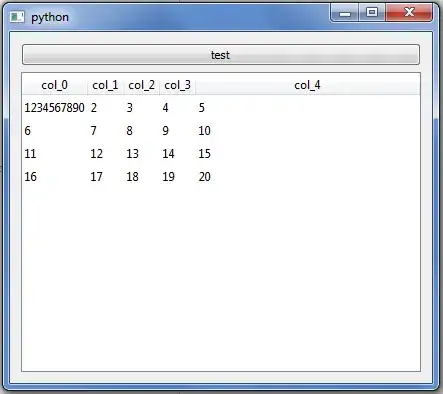Select the row starting with 16
This screenshot has height=394, width=443.
[221, 177]
